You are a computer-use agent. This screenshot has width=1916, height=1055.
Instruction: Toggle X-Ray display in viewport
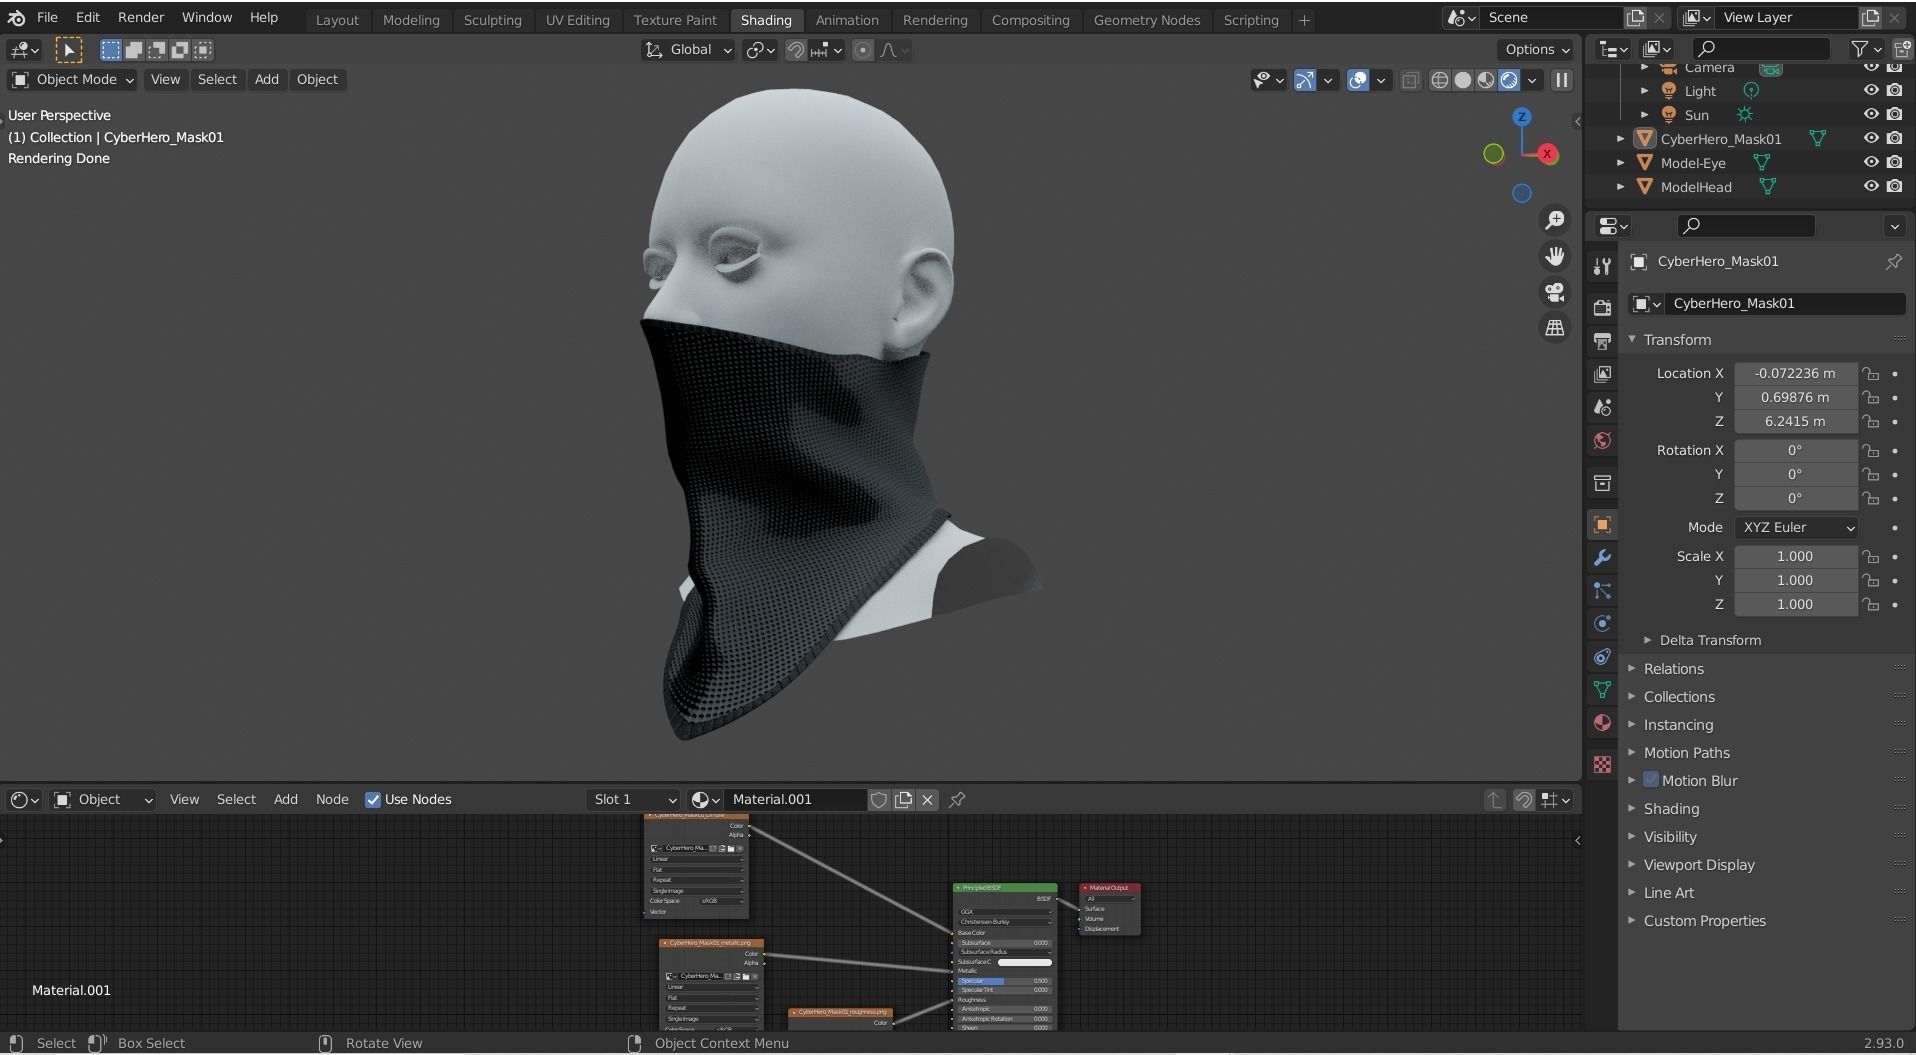point(1409,80)
